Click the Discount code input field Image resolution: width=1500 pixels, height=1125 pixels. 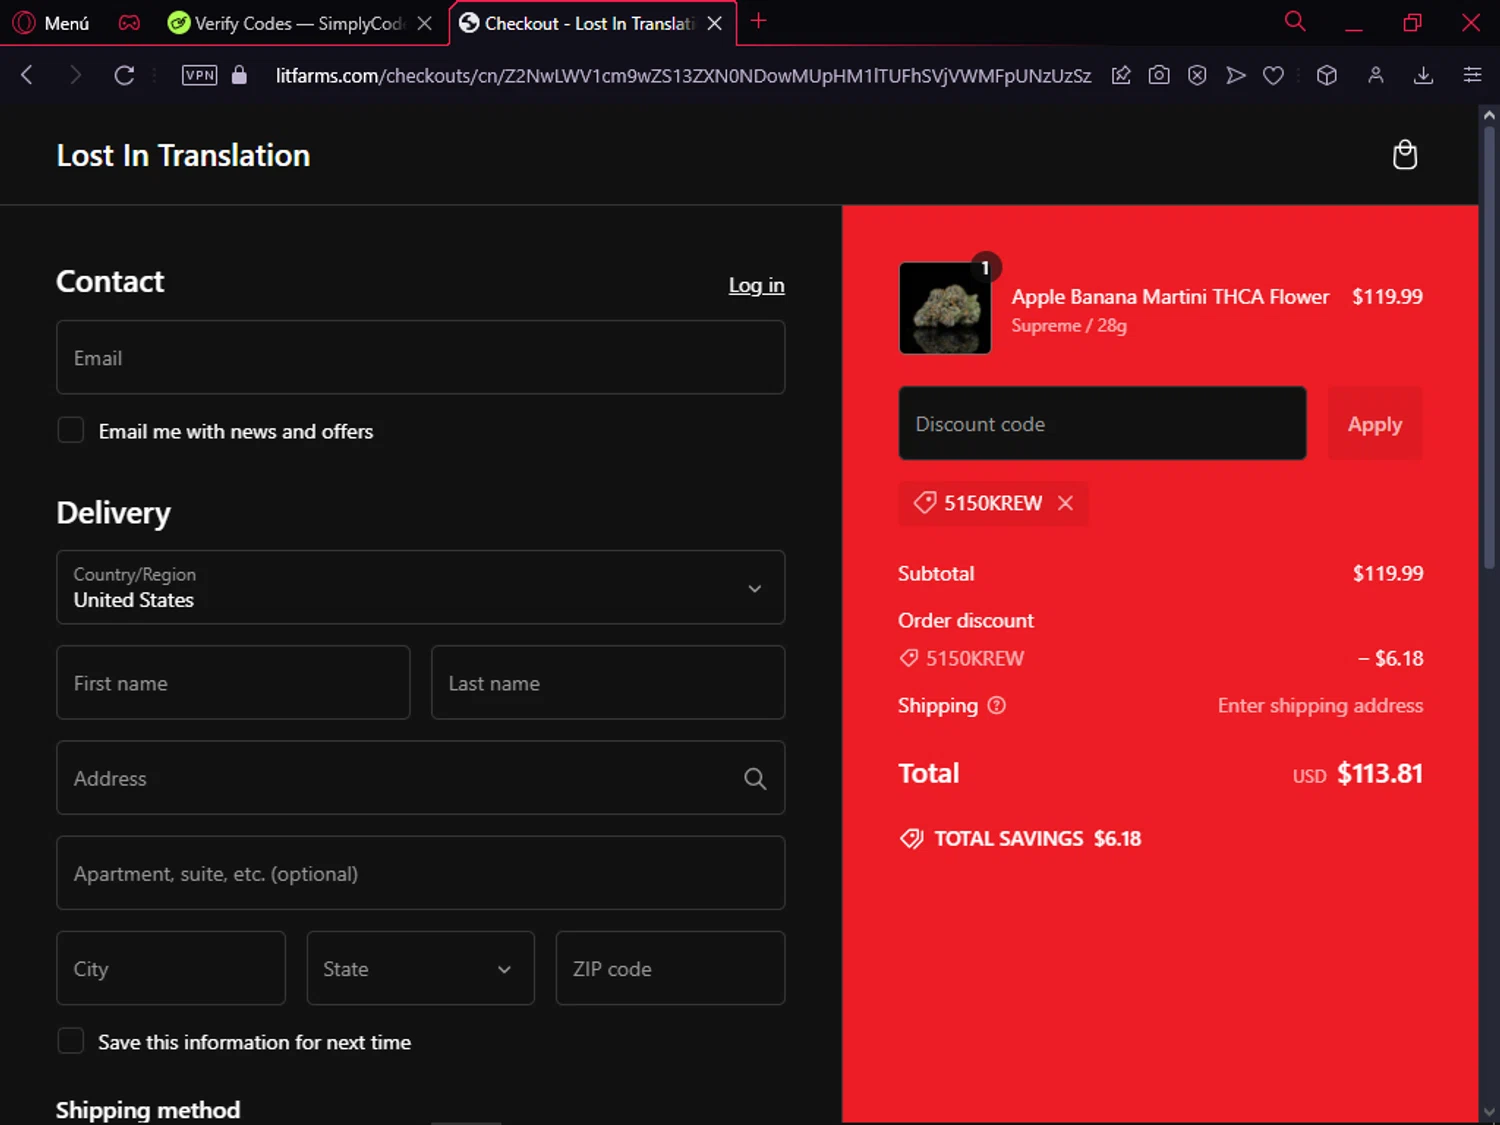coord(1102,423)
